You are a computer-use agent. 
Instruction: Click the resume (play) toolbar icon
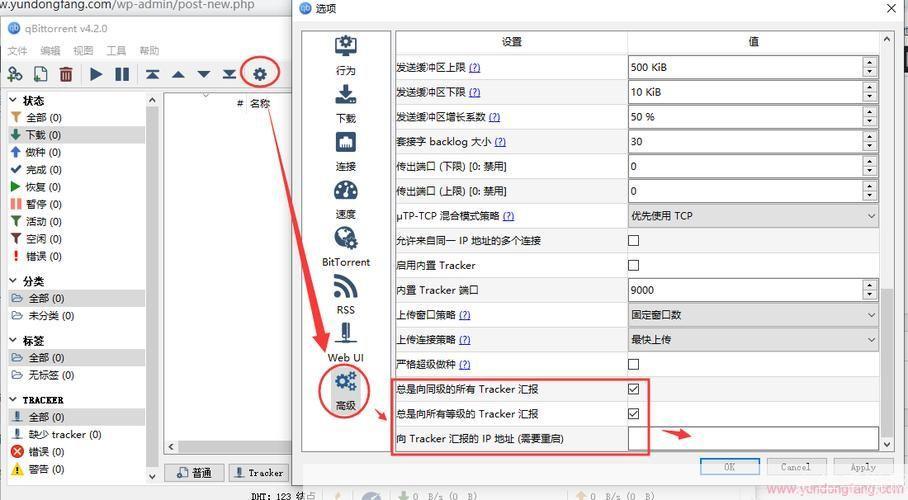click(96, 74)
